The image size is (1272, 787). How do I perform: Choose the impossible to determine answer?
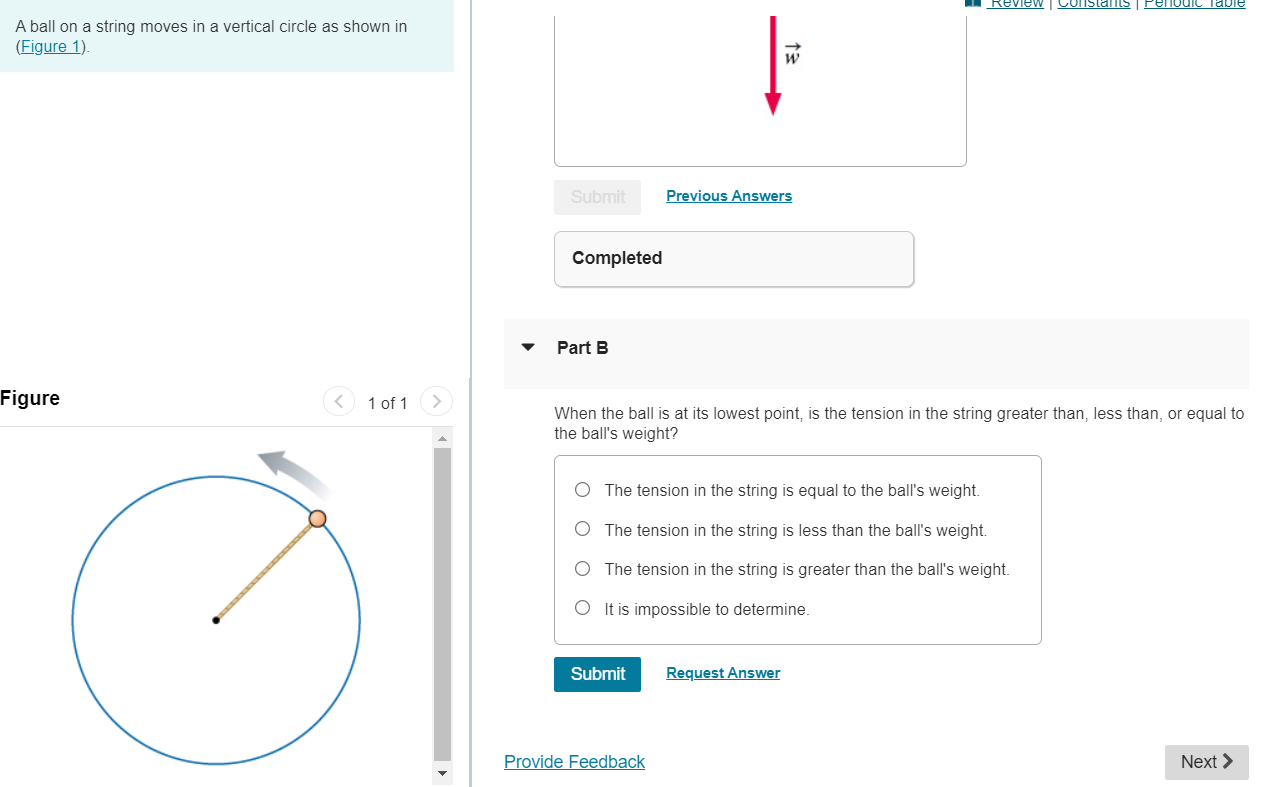(x=582, y=607)
